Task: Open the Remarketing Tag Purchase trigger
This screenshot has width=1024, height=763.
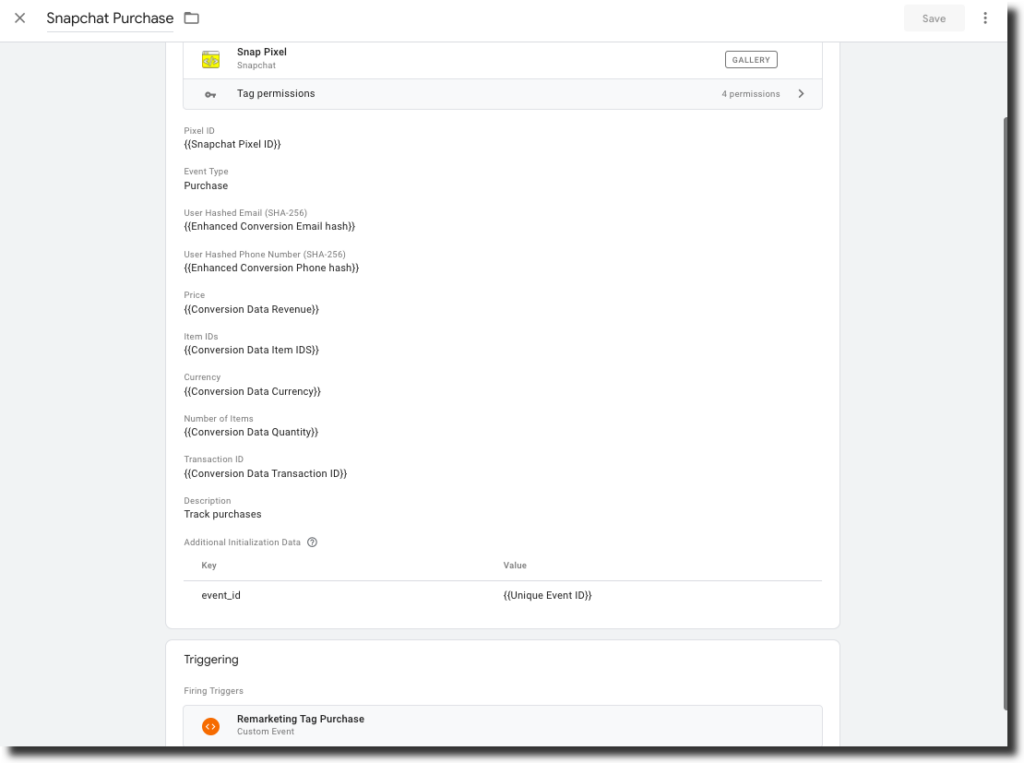Action: click(x=300, y=720)
